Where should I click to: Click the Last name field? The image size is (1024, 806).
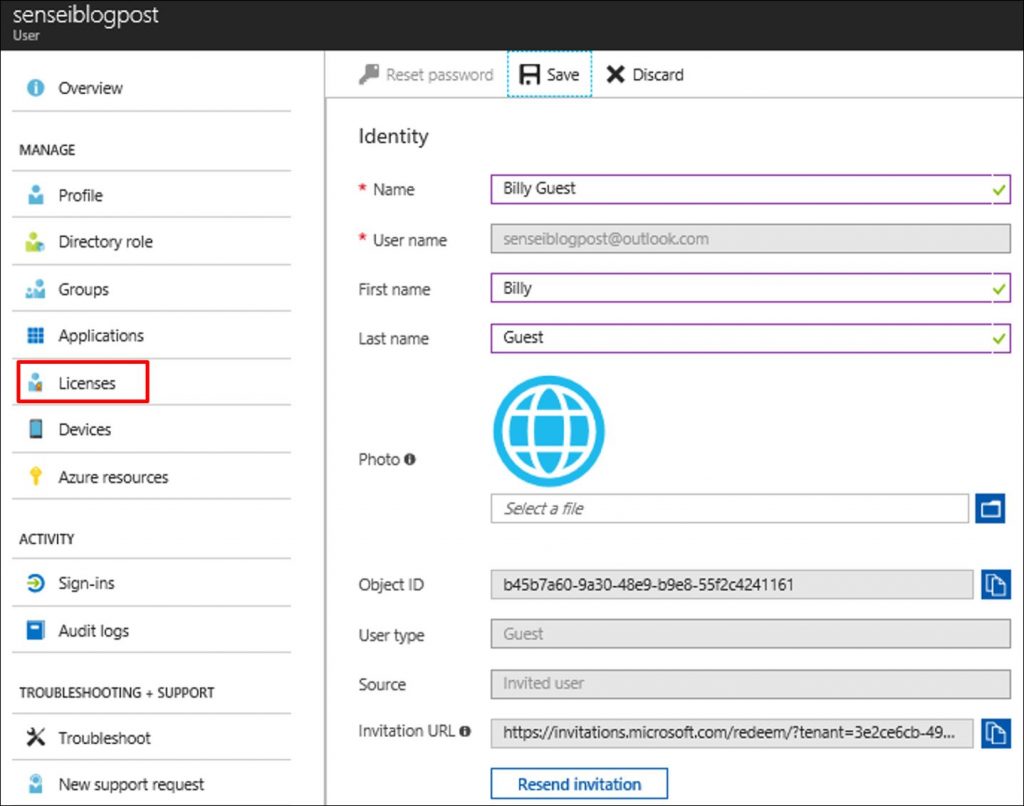coord(750,338)
